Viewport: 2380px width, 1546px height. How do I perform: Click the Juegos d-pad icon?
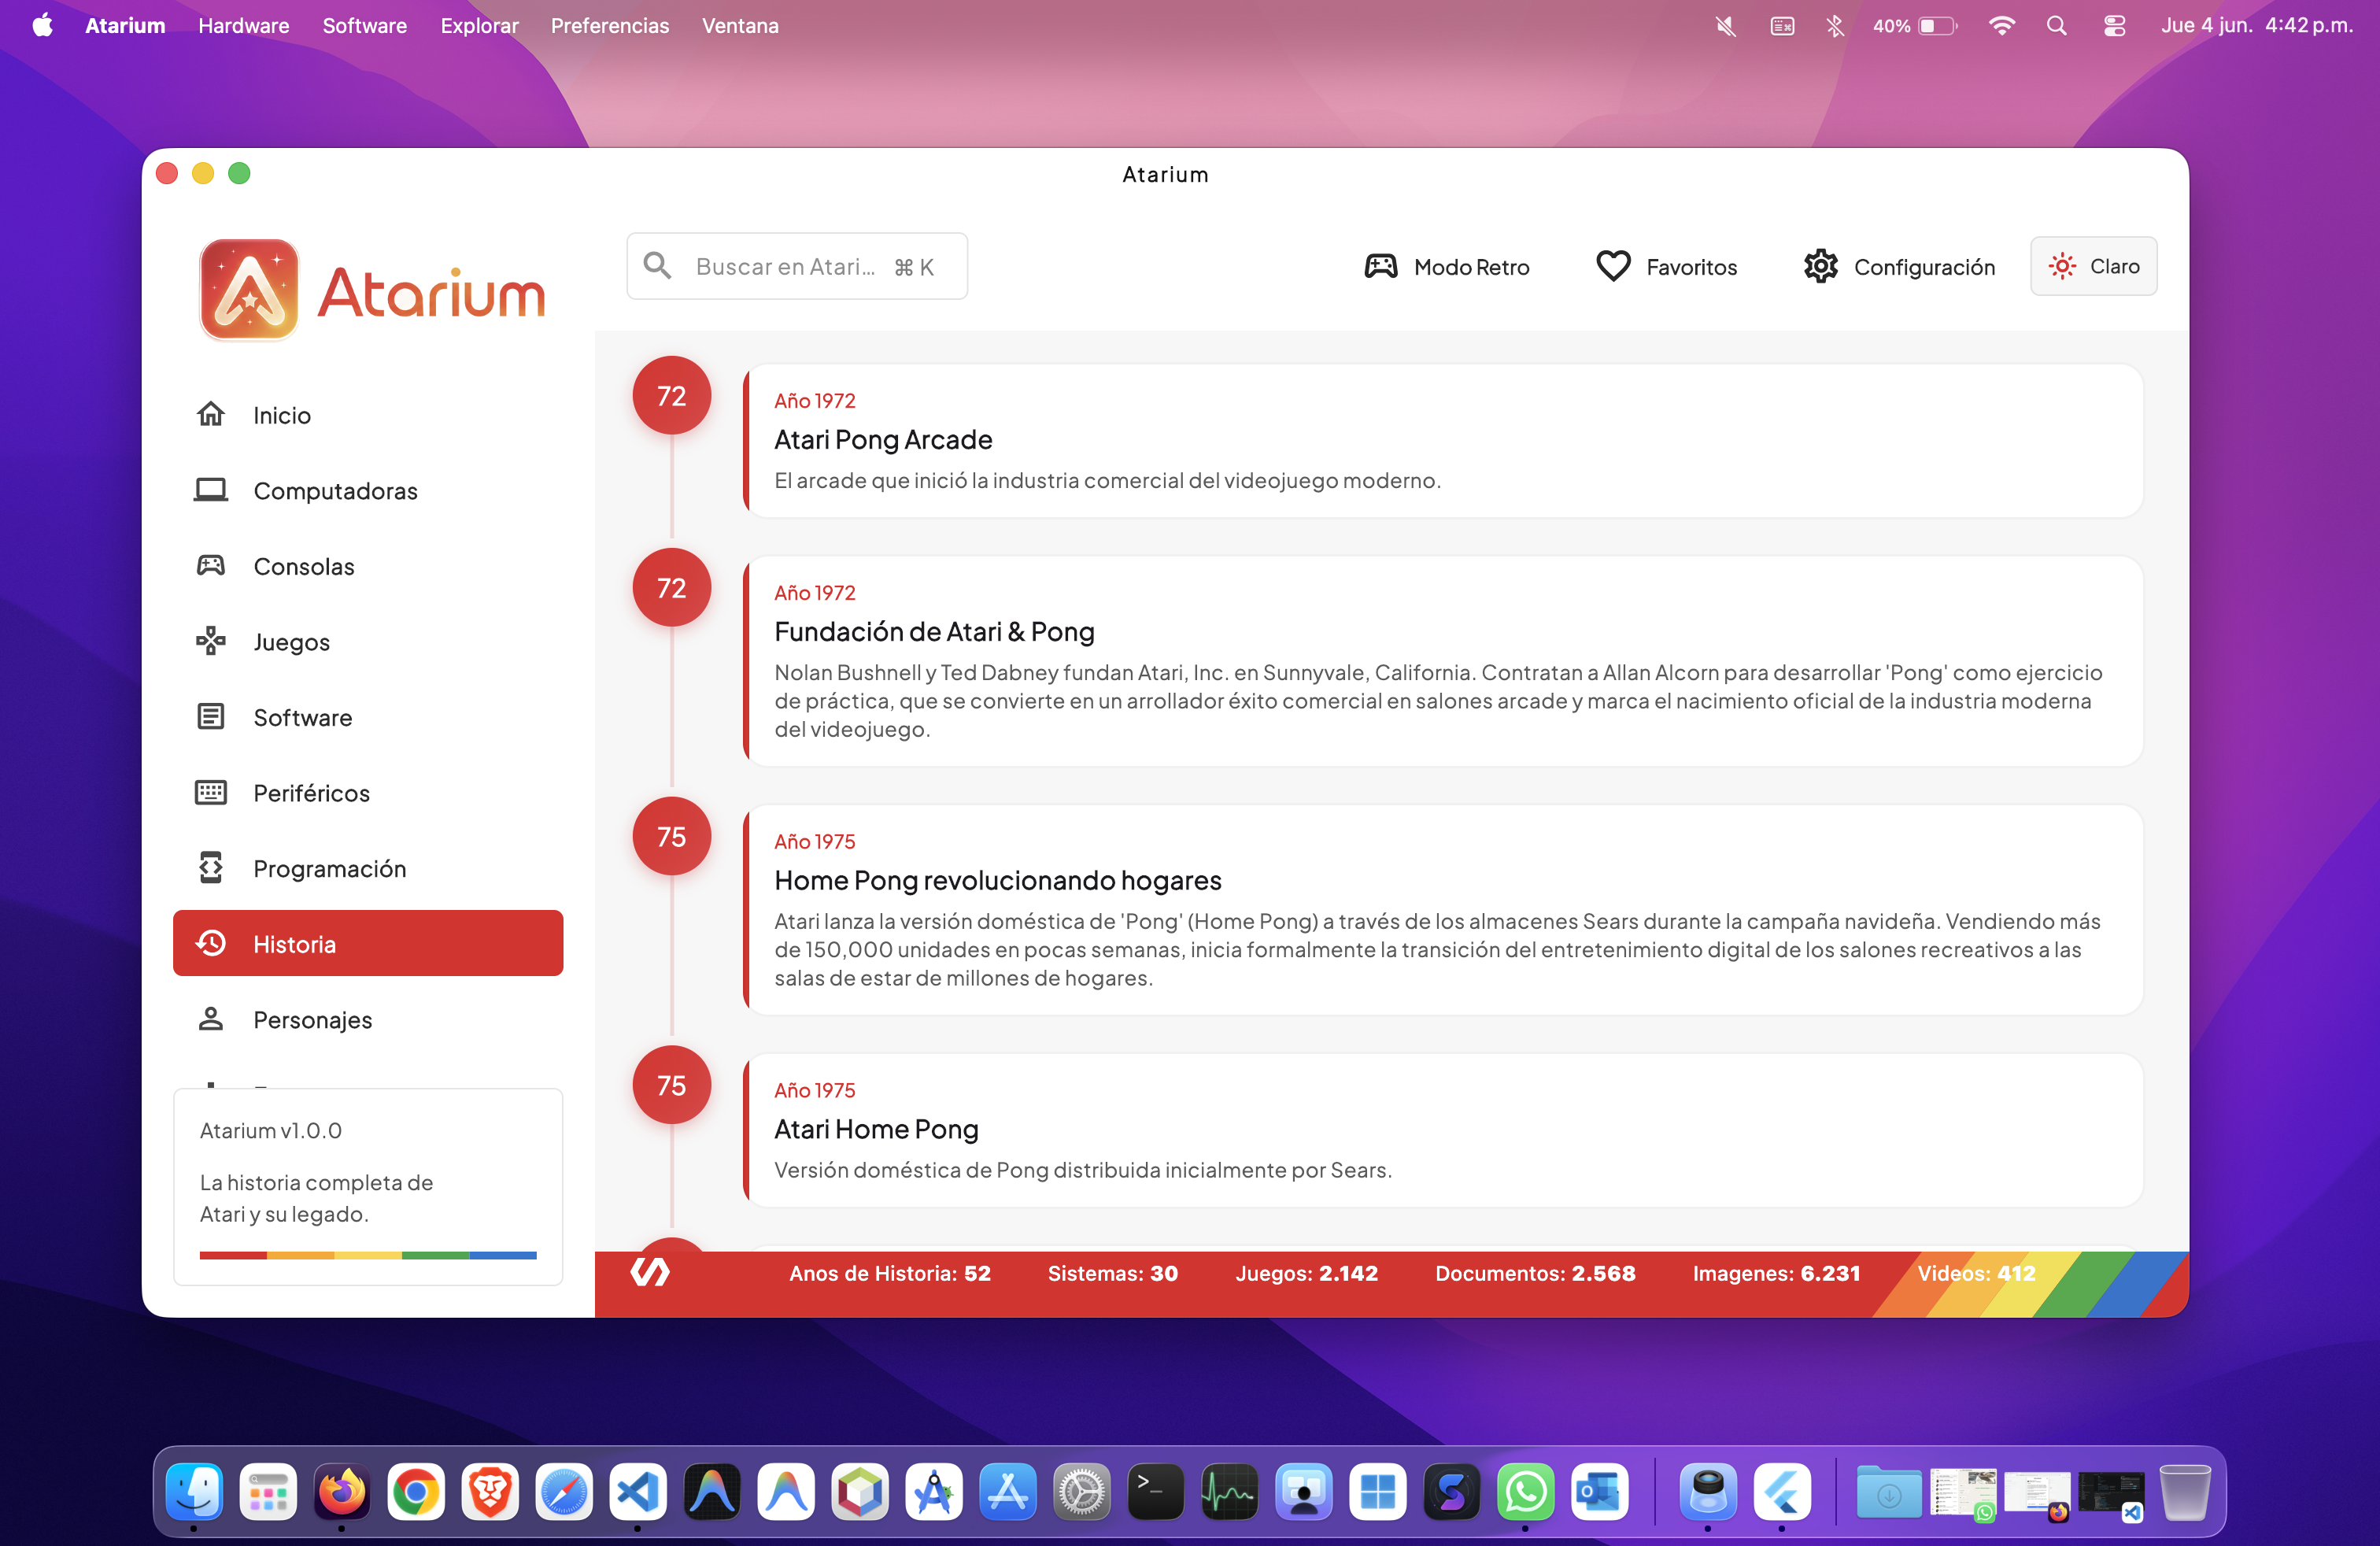210,641
